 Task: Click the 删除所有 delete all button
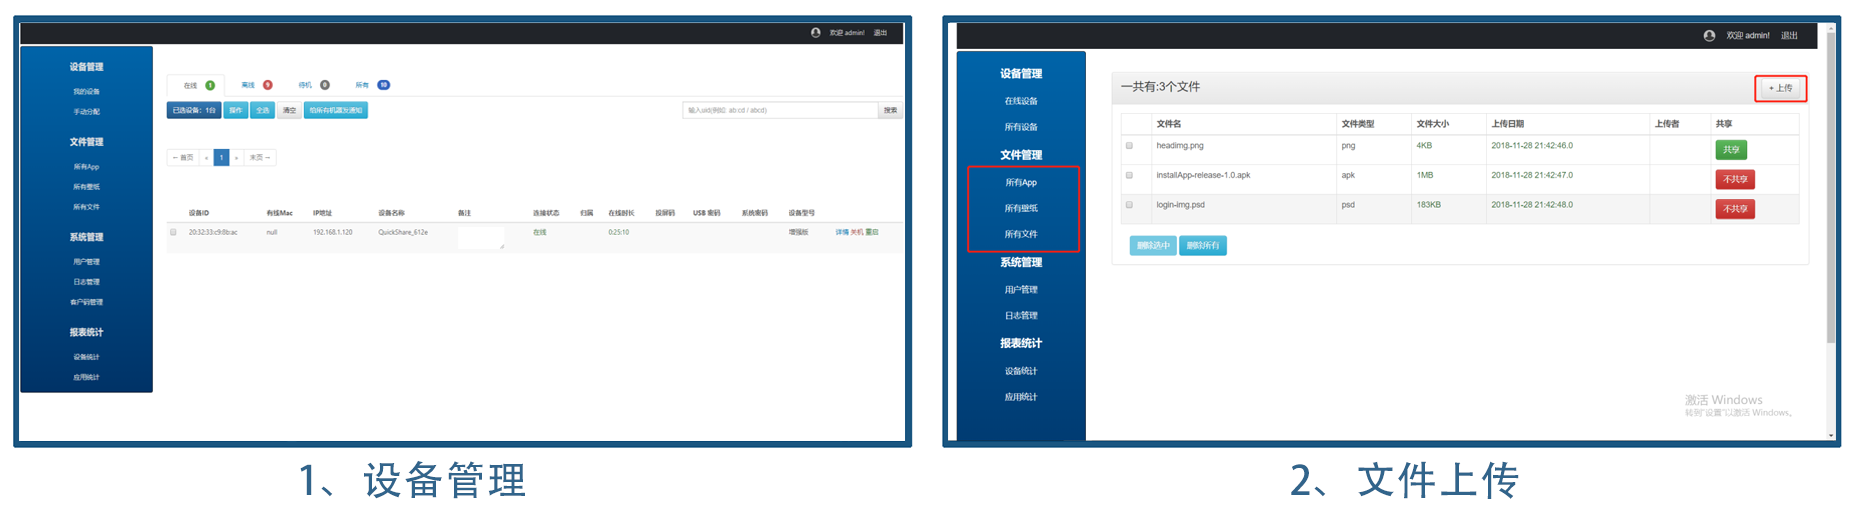pos(1202,246)
